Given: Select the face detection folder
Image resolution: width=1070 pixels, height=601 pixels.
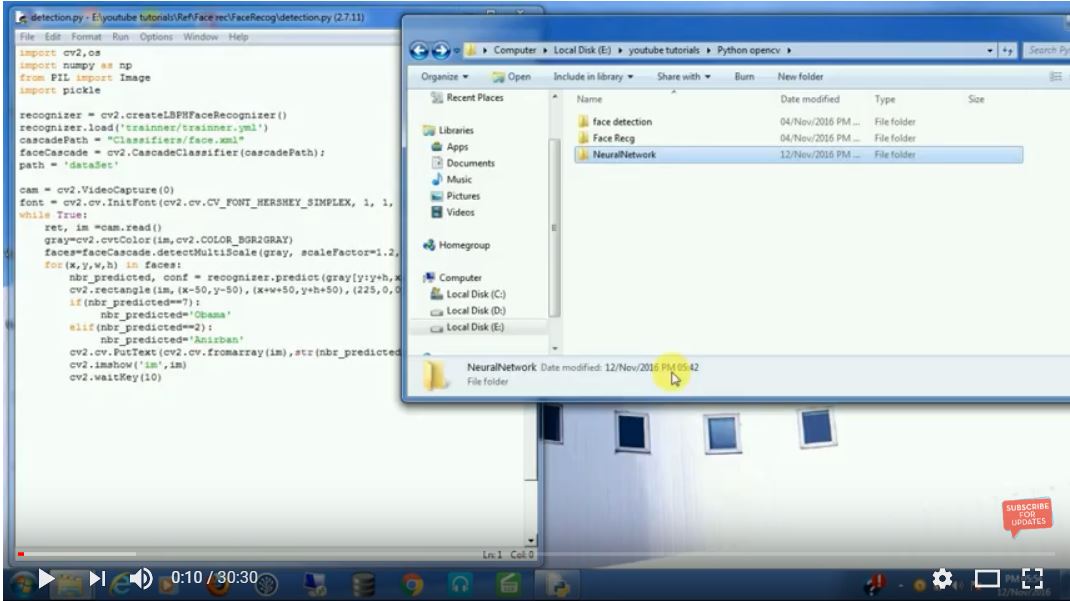Looking at the screenshot, I should tap(621, 122).
